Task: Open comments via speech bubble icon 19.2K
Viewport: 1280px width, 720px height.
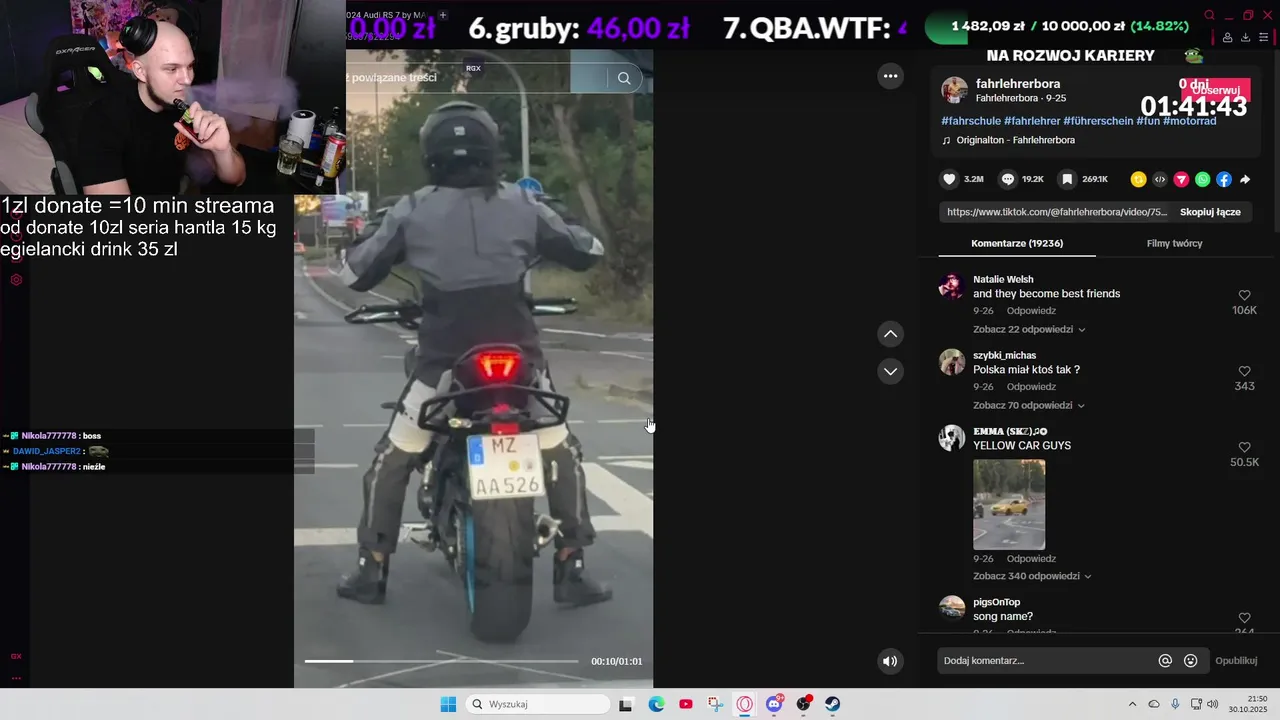Action: (x=1008, y=179)
